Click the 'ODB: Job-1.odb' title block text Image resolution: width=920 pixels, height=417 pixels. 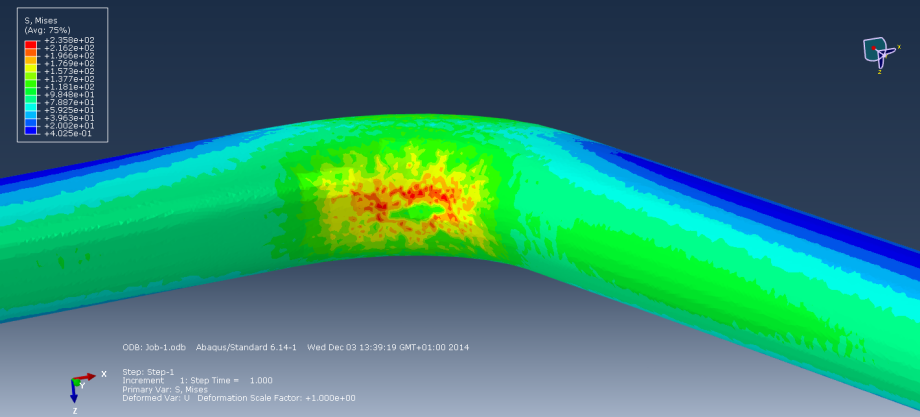(150, 348)
